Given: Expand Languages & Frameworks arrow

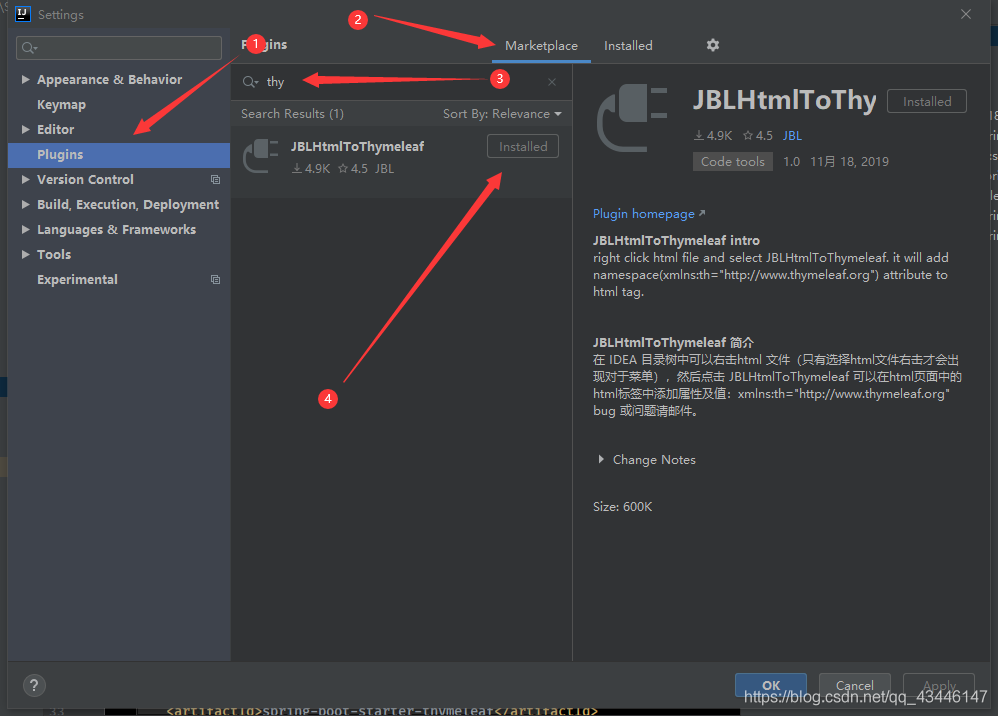Looking at the screenshot, I should pos(25,229).
